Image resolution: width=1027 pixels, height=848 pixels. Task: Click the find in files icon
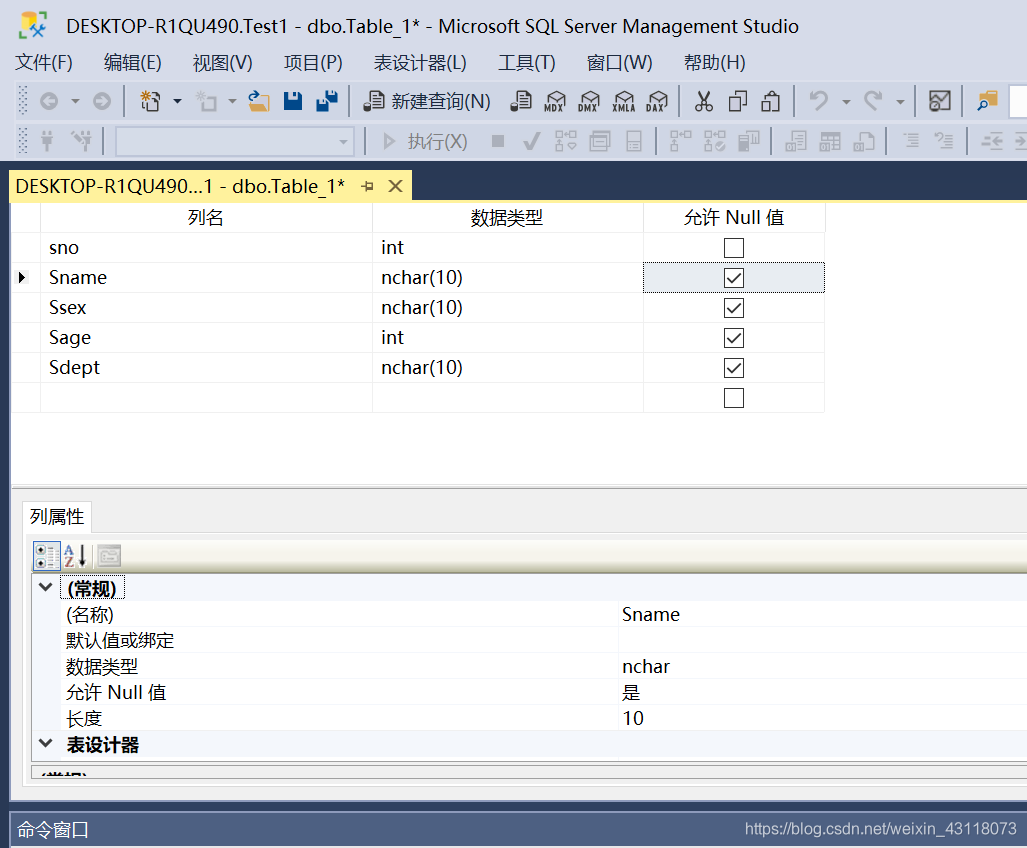986,101
